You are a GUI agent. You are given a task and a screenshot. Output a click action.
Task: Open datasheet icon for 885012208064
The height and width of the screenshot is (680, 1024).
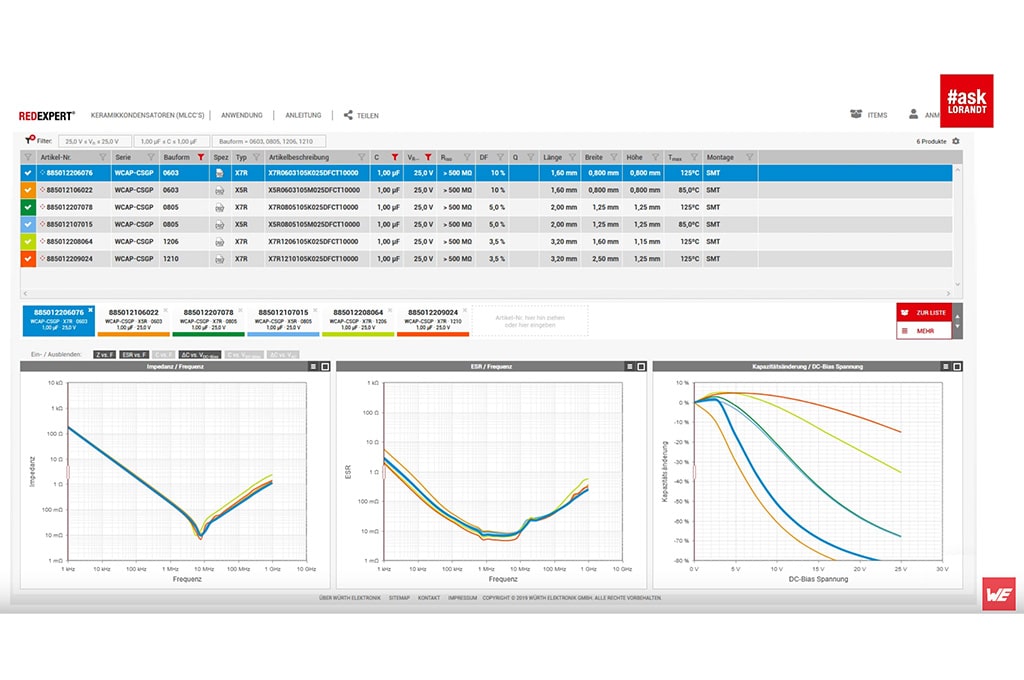[x=220, y=242]
